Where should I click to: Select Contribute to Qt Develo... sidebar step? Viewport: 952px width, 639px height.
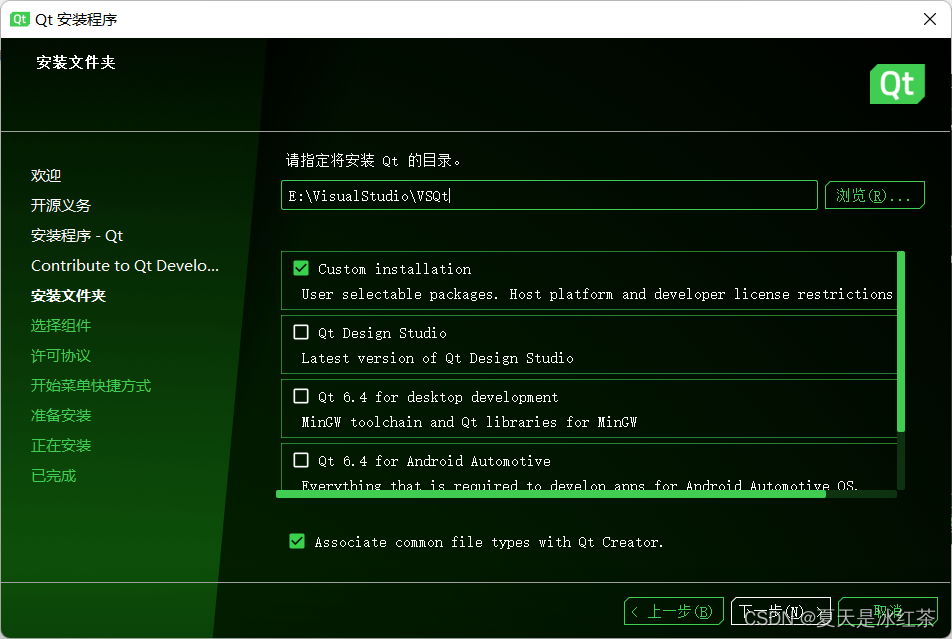click(x=125, y=265)
